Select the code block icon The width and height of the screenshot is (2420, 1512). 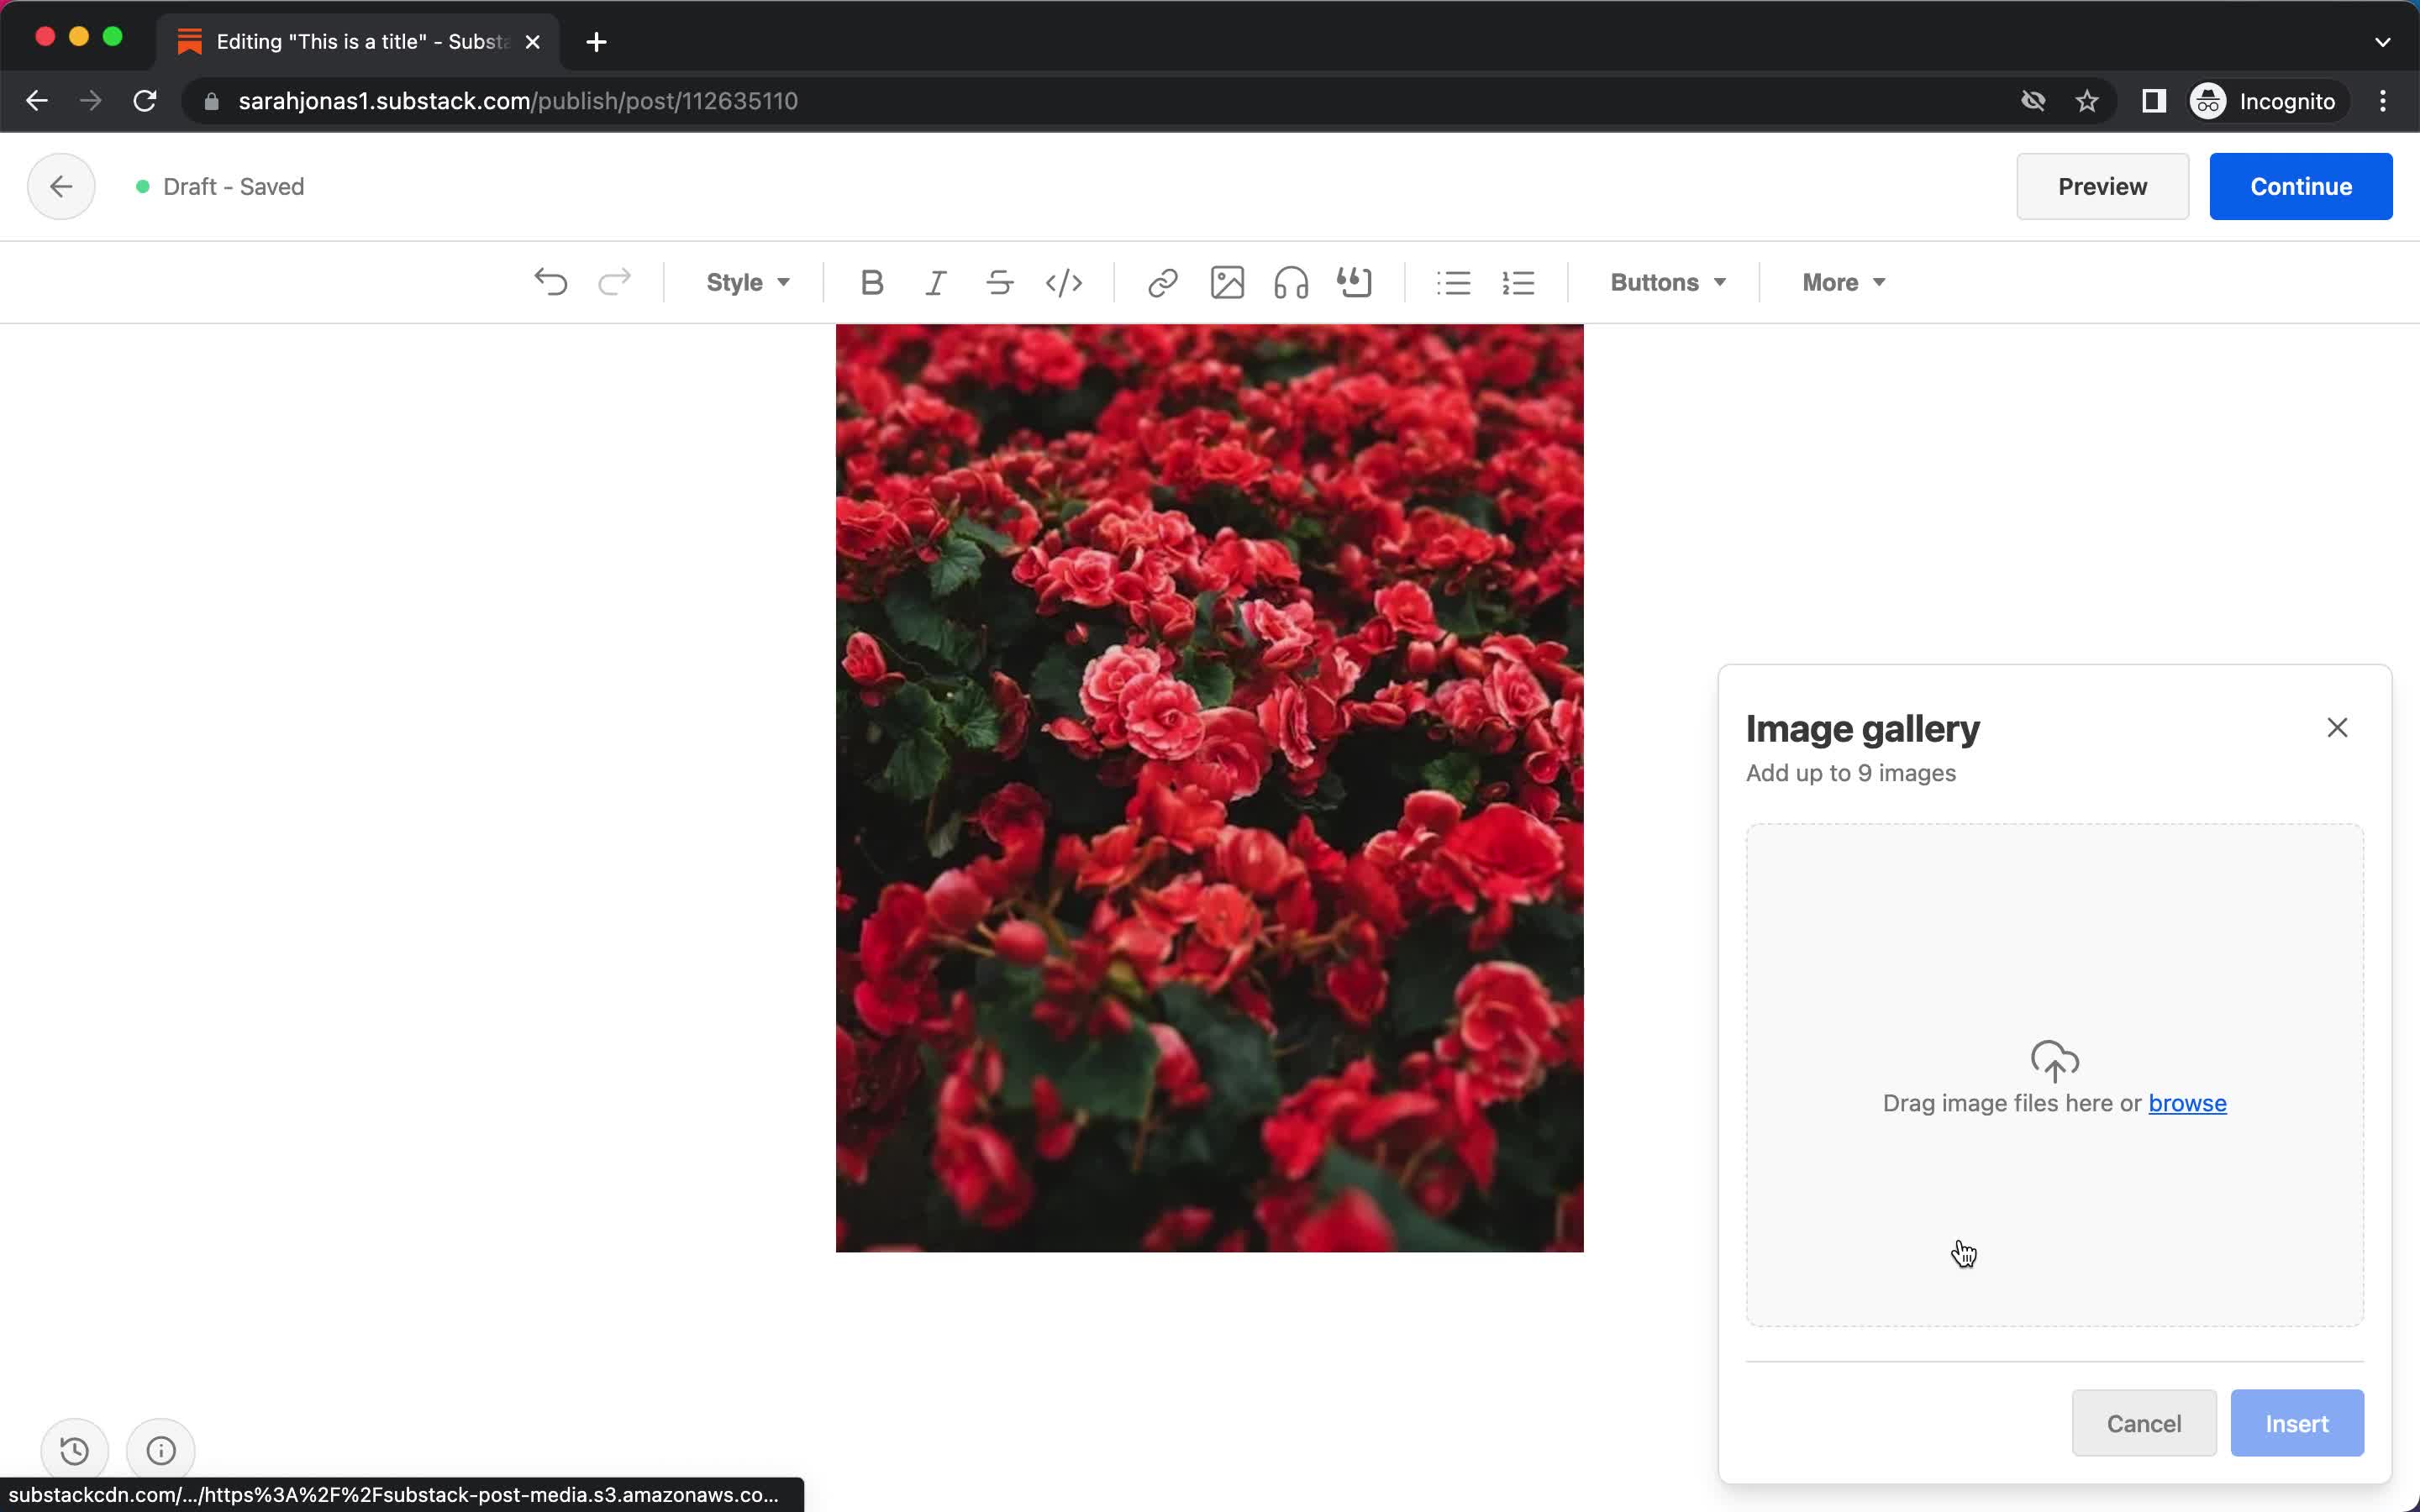pos(1063,282)
